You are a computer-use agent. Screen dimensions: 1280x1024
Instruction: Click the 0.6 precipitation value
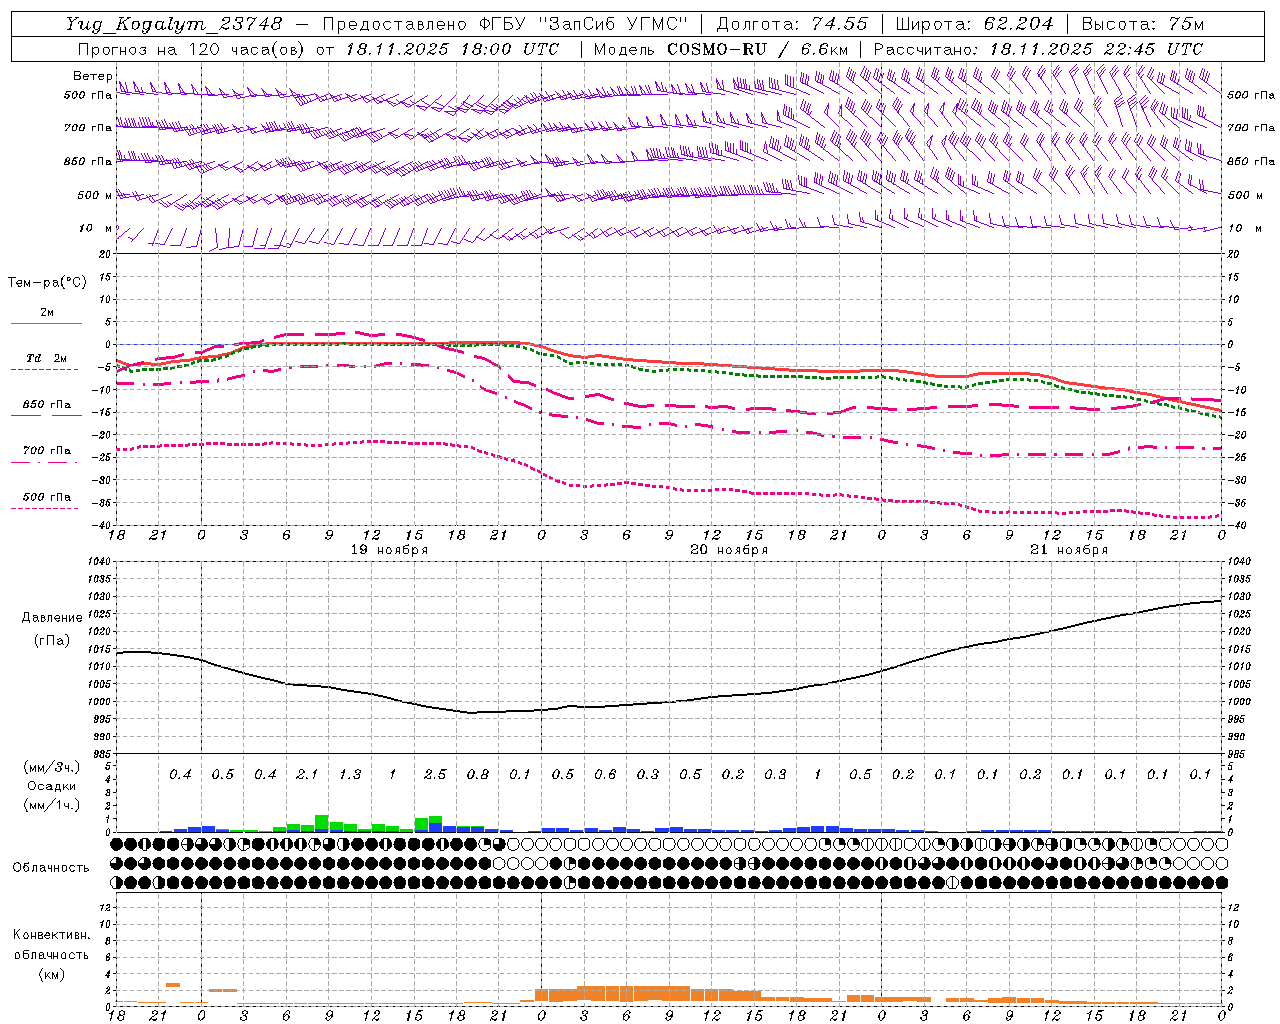605,774
